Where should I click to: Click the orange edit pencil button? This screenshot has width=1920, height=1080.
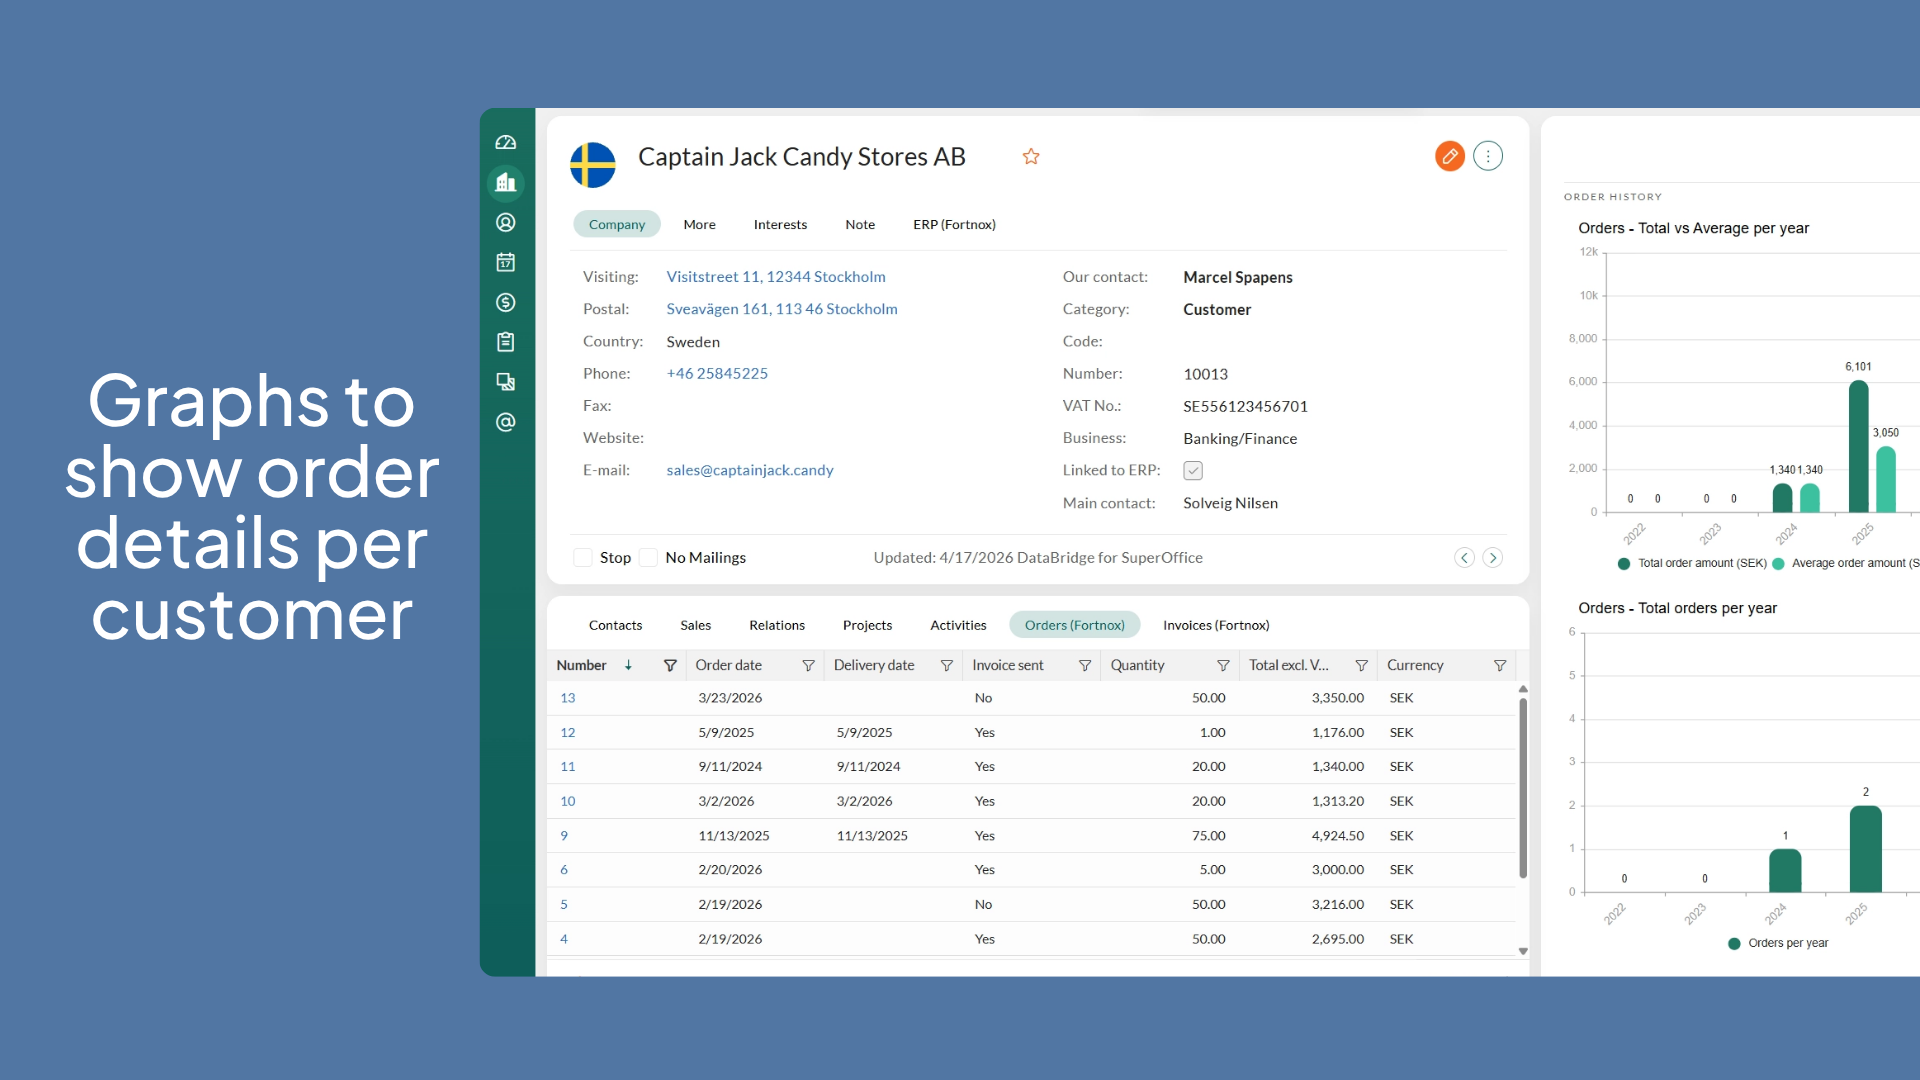click(x=1449, y=156)
